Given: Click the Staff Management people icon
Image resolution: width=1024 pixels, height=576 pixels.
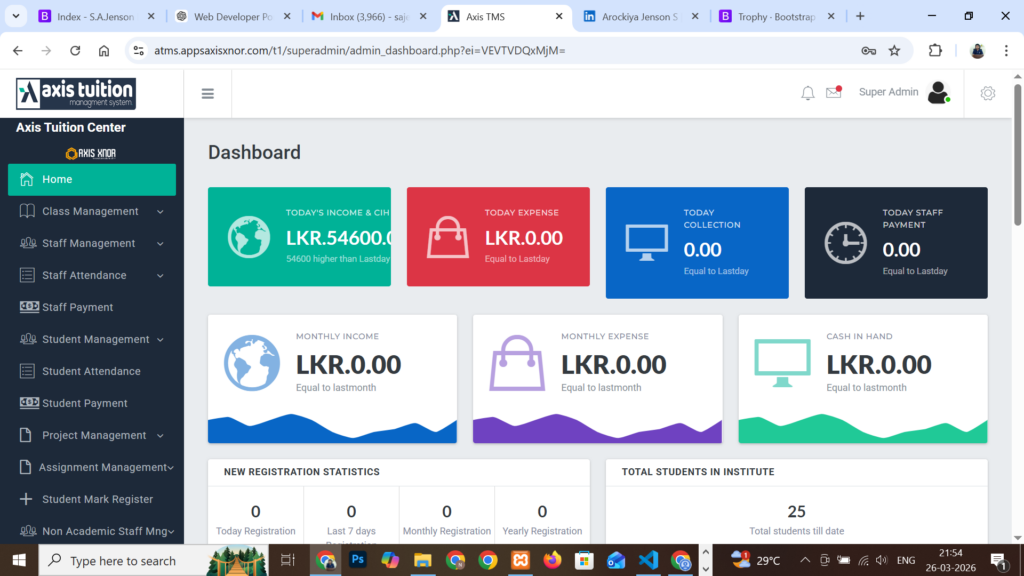Looking at the screenshot, I should click(x=28, y=243).
